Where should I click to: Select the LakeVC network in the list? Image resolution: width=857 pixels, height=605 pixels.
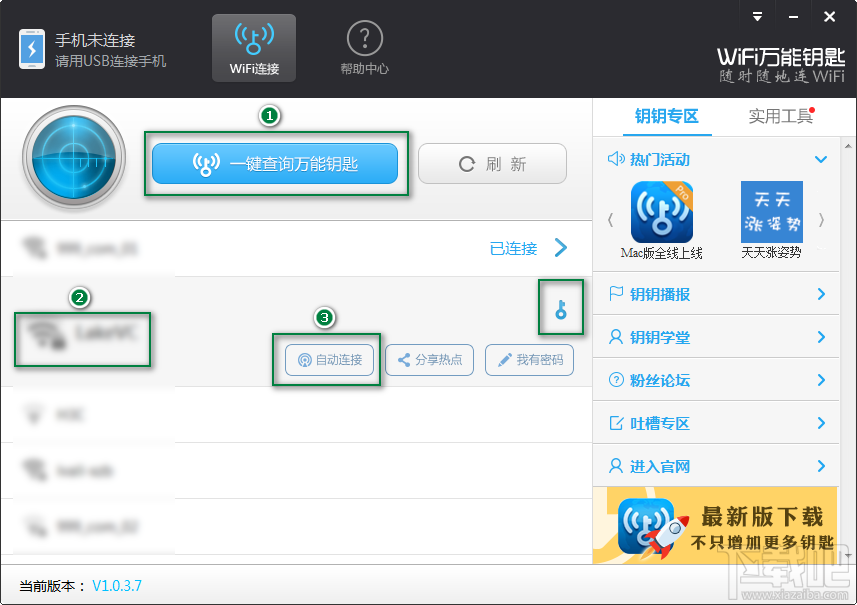82,340
